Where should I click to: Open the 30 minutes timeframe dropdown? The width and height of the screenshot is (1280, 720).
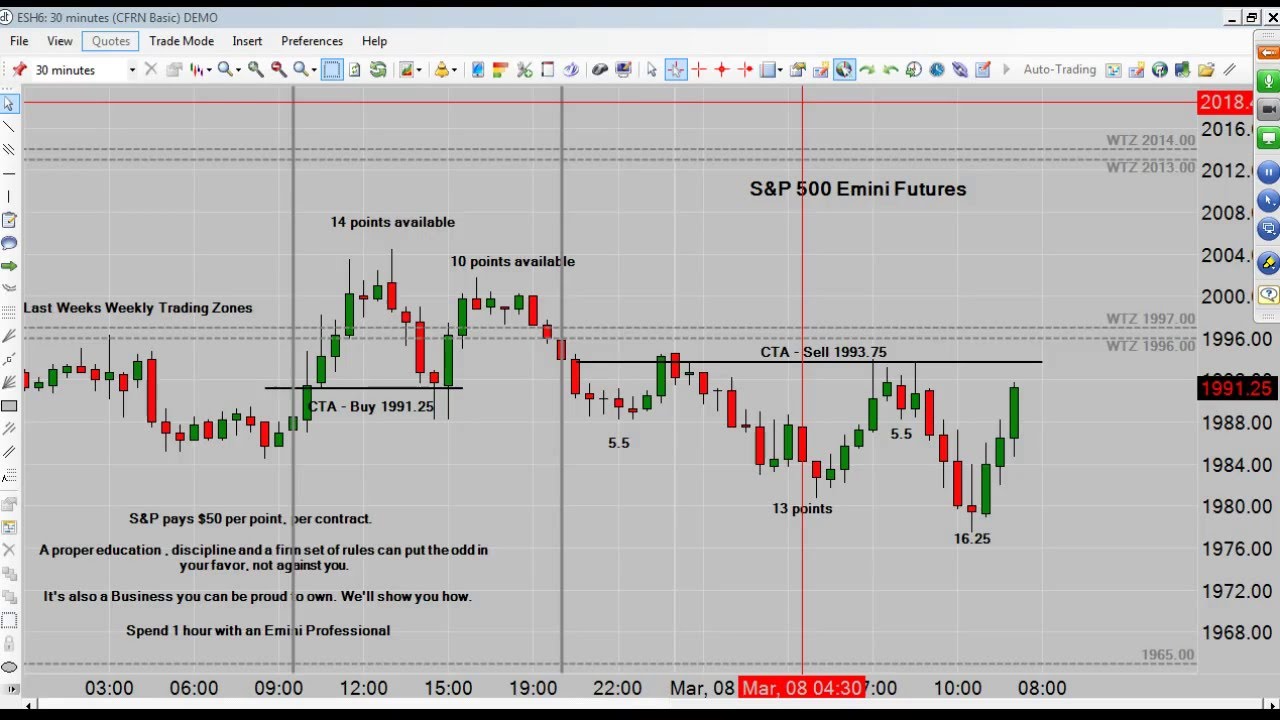click(132, 69)
